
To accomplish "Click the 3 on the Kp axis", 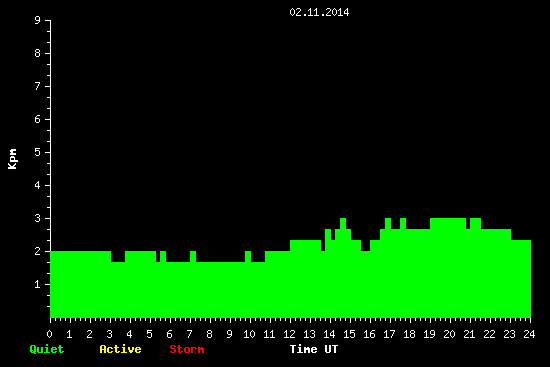I will [38, 218].
